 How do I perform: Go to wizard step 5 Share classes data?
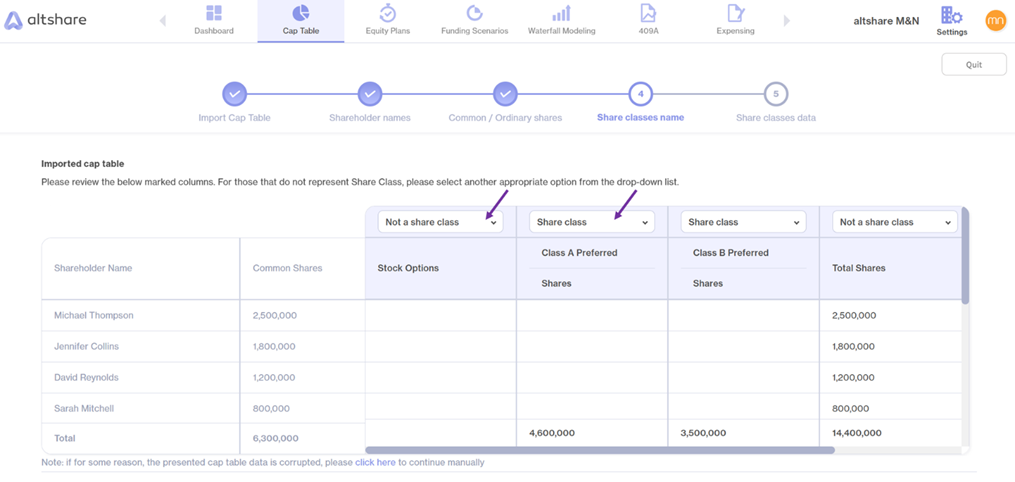(x=775, y=94)
